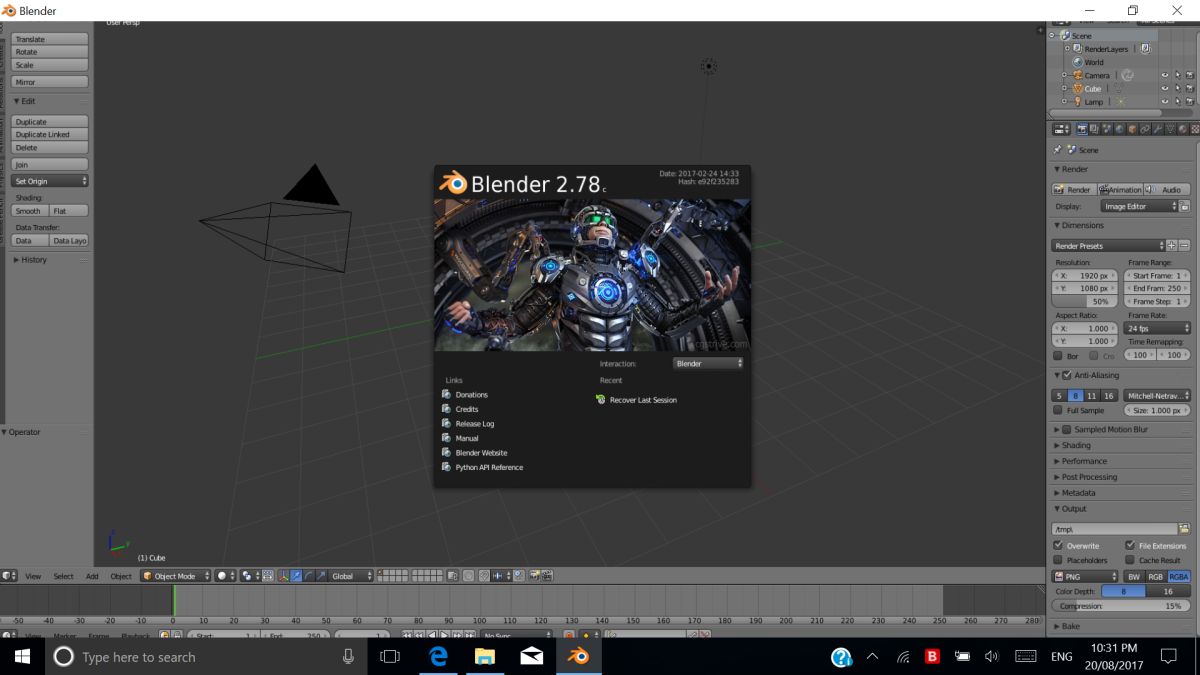Viewport: 1200px width, 675px height.
Task: Open the Material properties tab icon
Action: click(1182, 129)
